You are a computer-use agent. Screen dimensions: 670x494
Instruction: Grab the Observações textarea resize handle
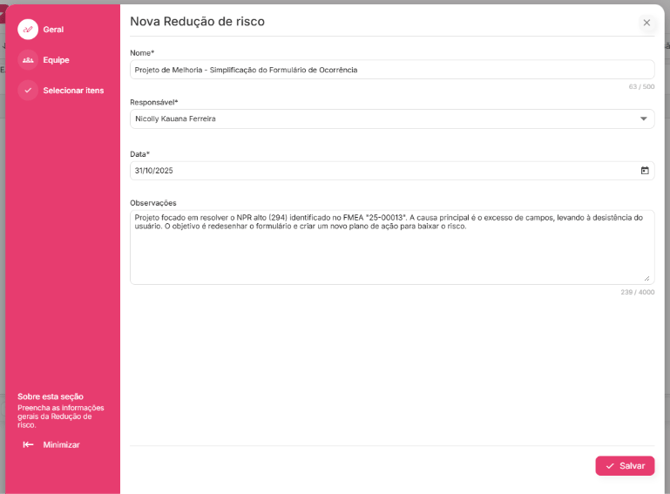(646, 278)
